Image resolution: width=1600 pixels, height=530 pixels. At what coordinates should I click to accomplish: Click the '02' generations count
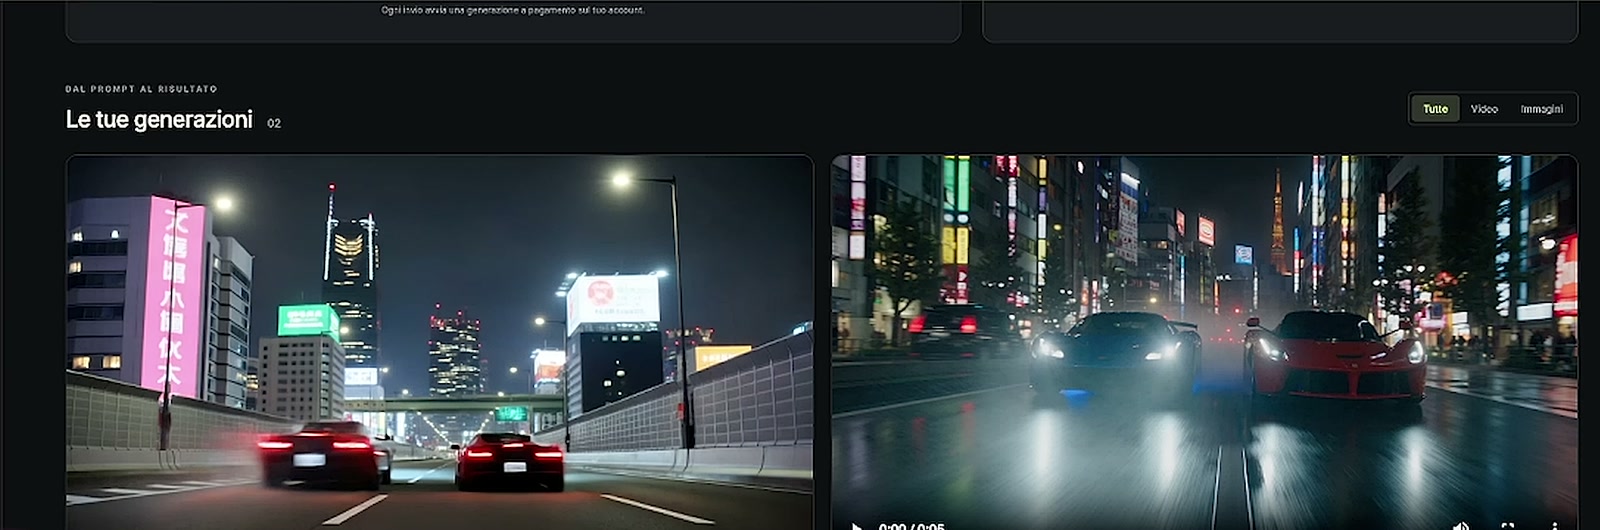274,123
